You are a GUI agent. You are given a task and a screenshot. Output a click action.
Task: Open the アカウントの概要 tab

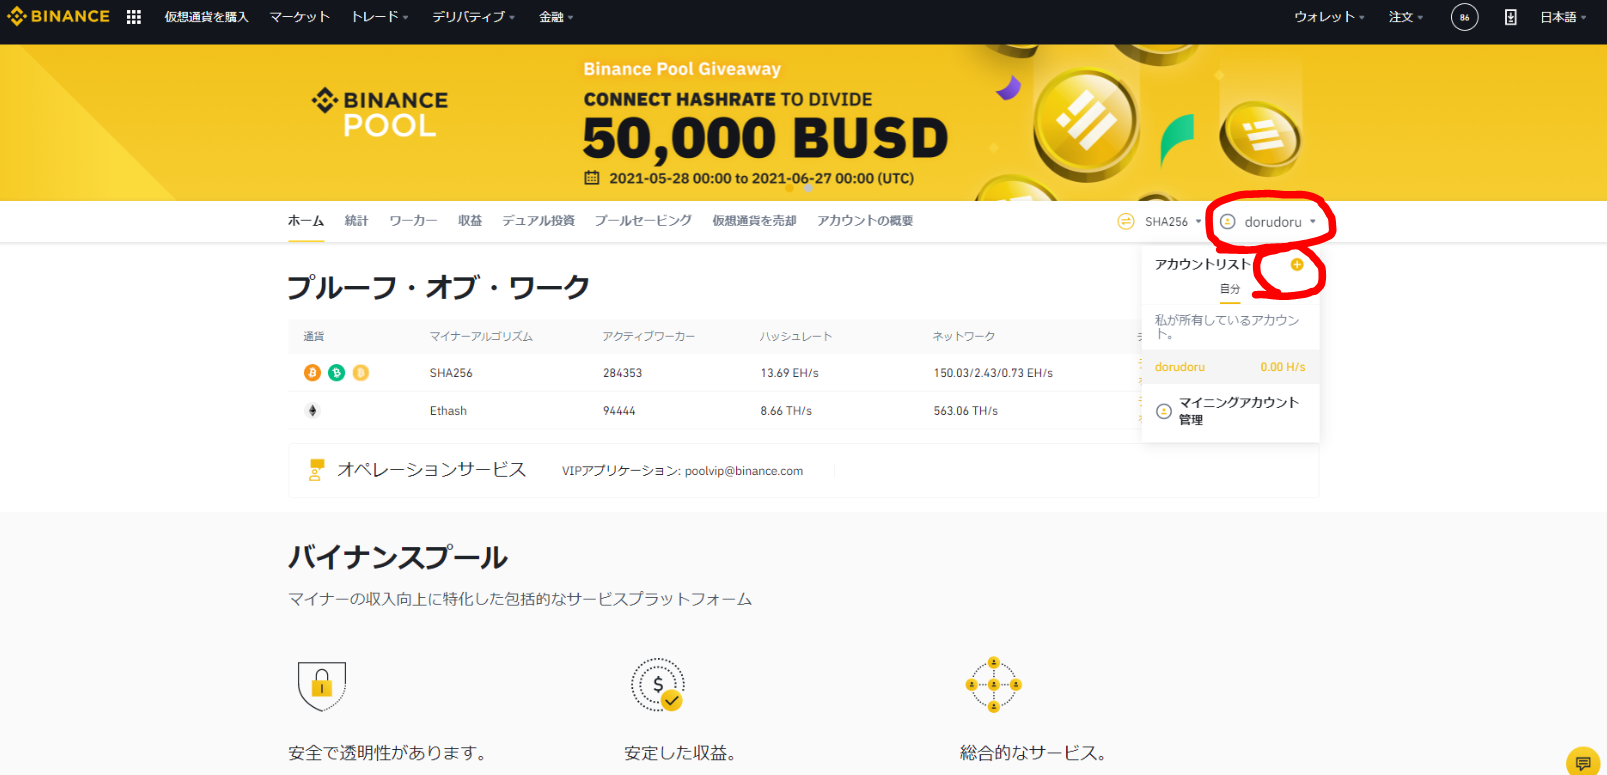(865, 221)
